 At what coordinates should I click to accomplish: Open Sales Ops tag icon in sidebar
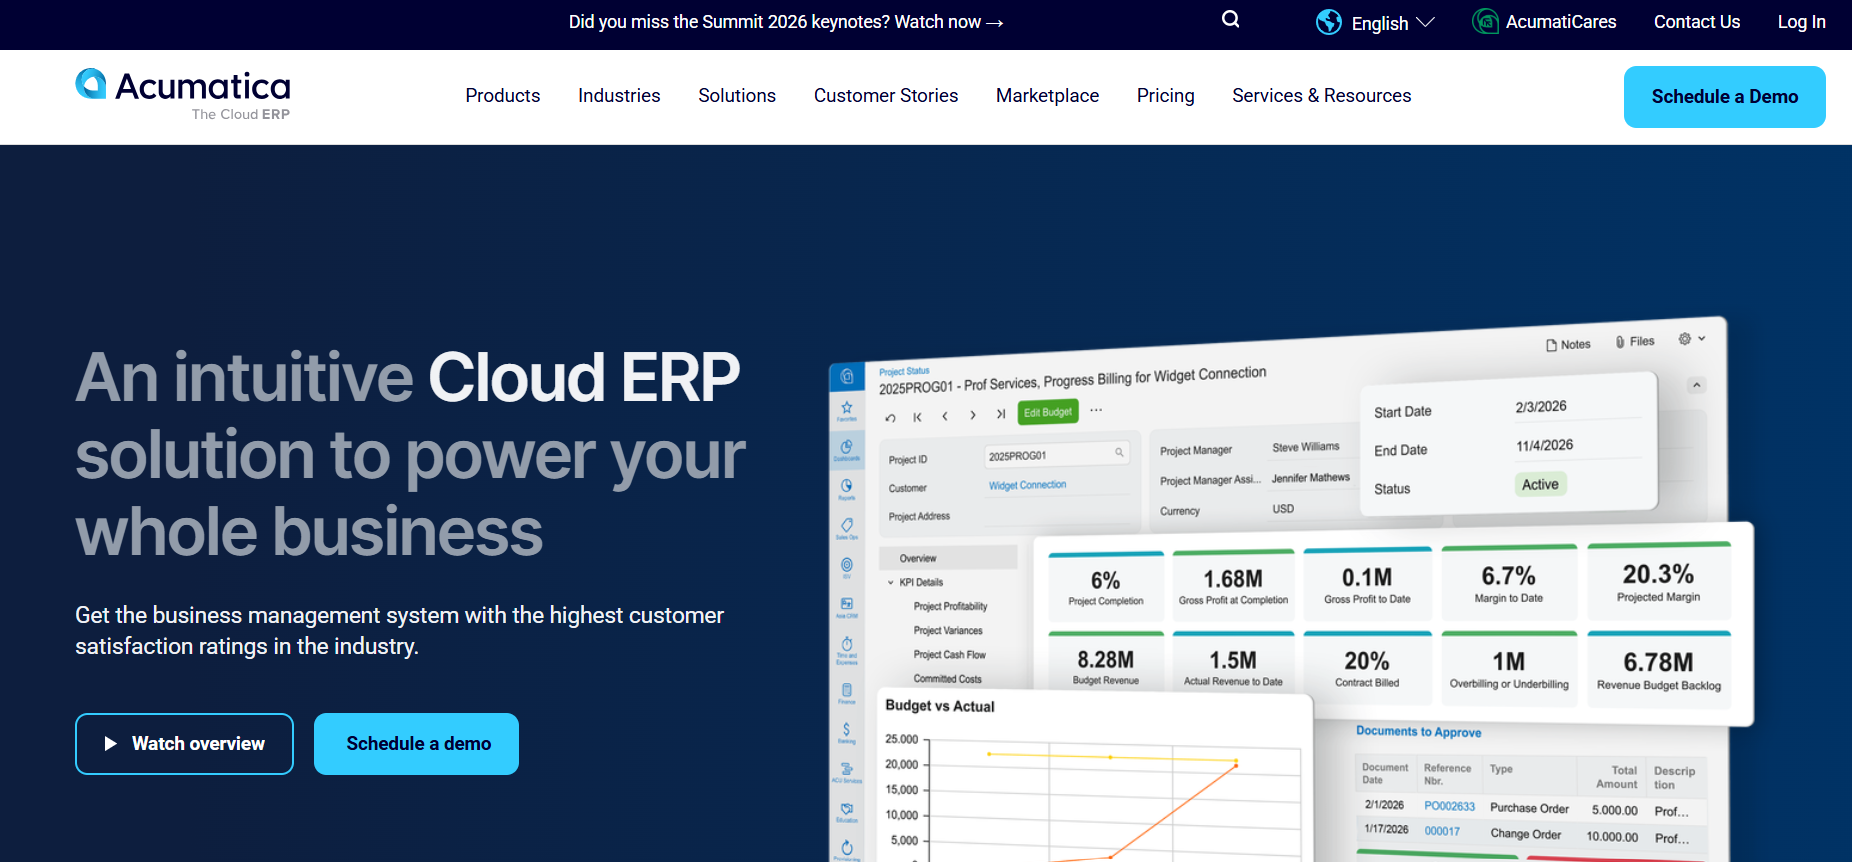click(847, 527)
